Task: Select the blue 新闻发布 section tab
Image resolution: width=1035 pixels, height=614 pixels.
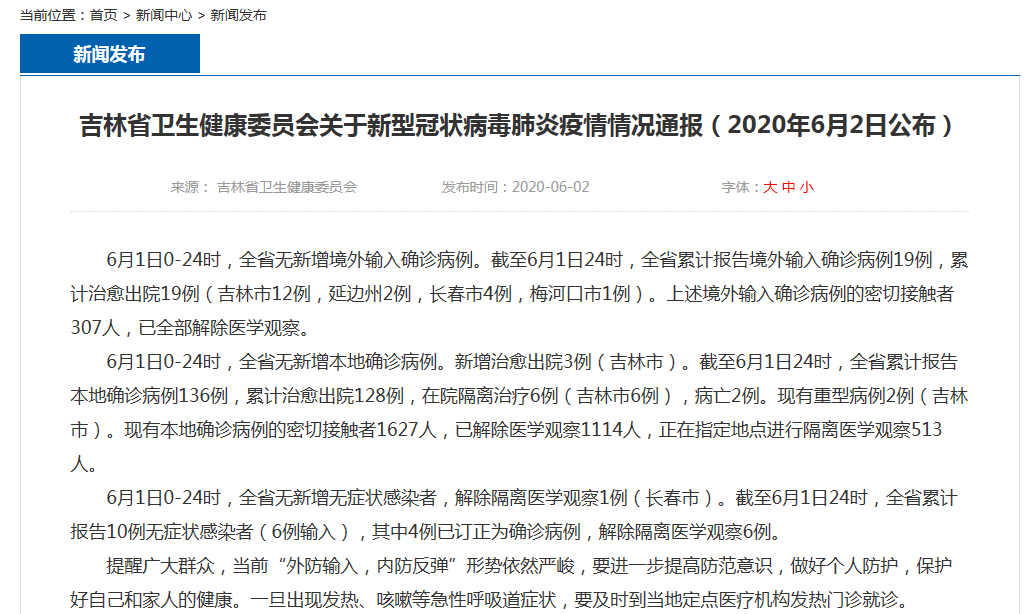Action: (x=110, y=54)
